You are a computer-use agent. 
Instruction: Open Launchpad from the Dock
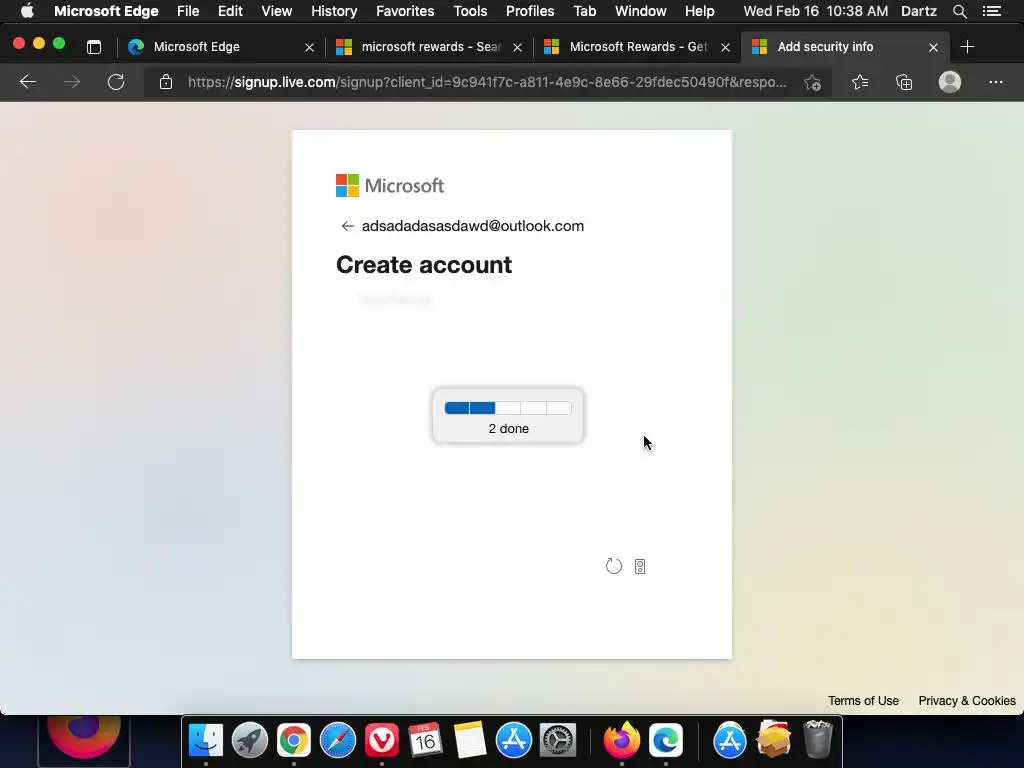pyautogui.click(x=249, y=741)
